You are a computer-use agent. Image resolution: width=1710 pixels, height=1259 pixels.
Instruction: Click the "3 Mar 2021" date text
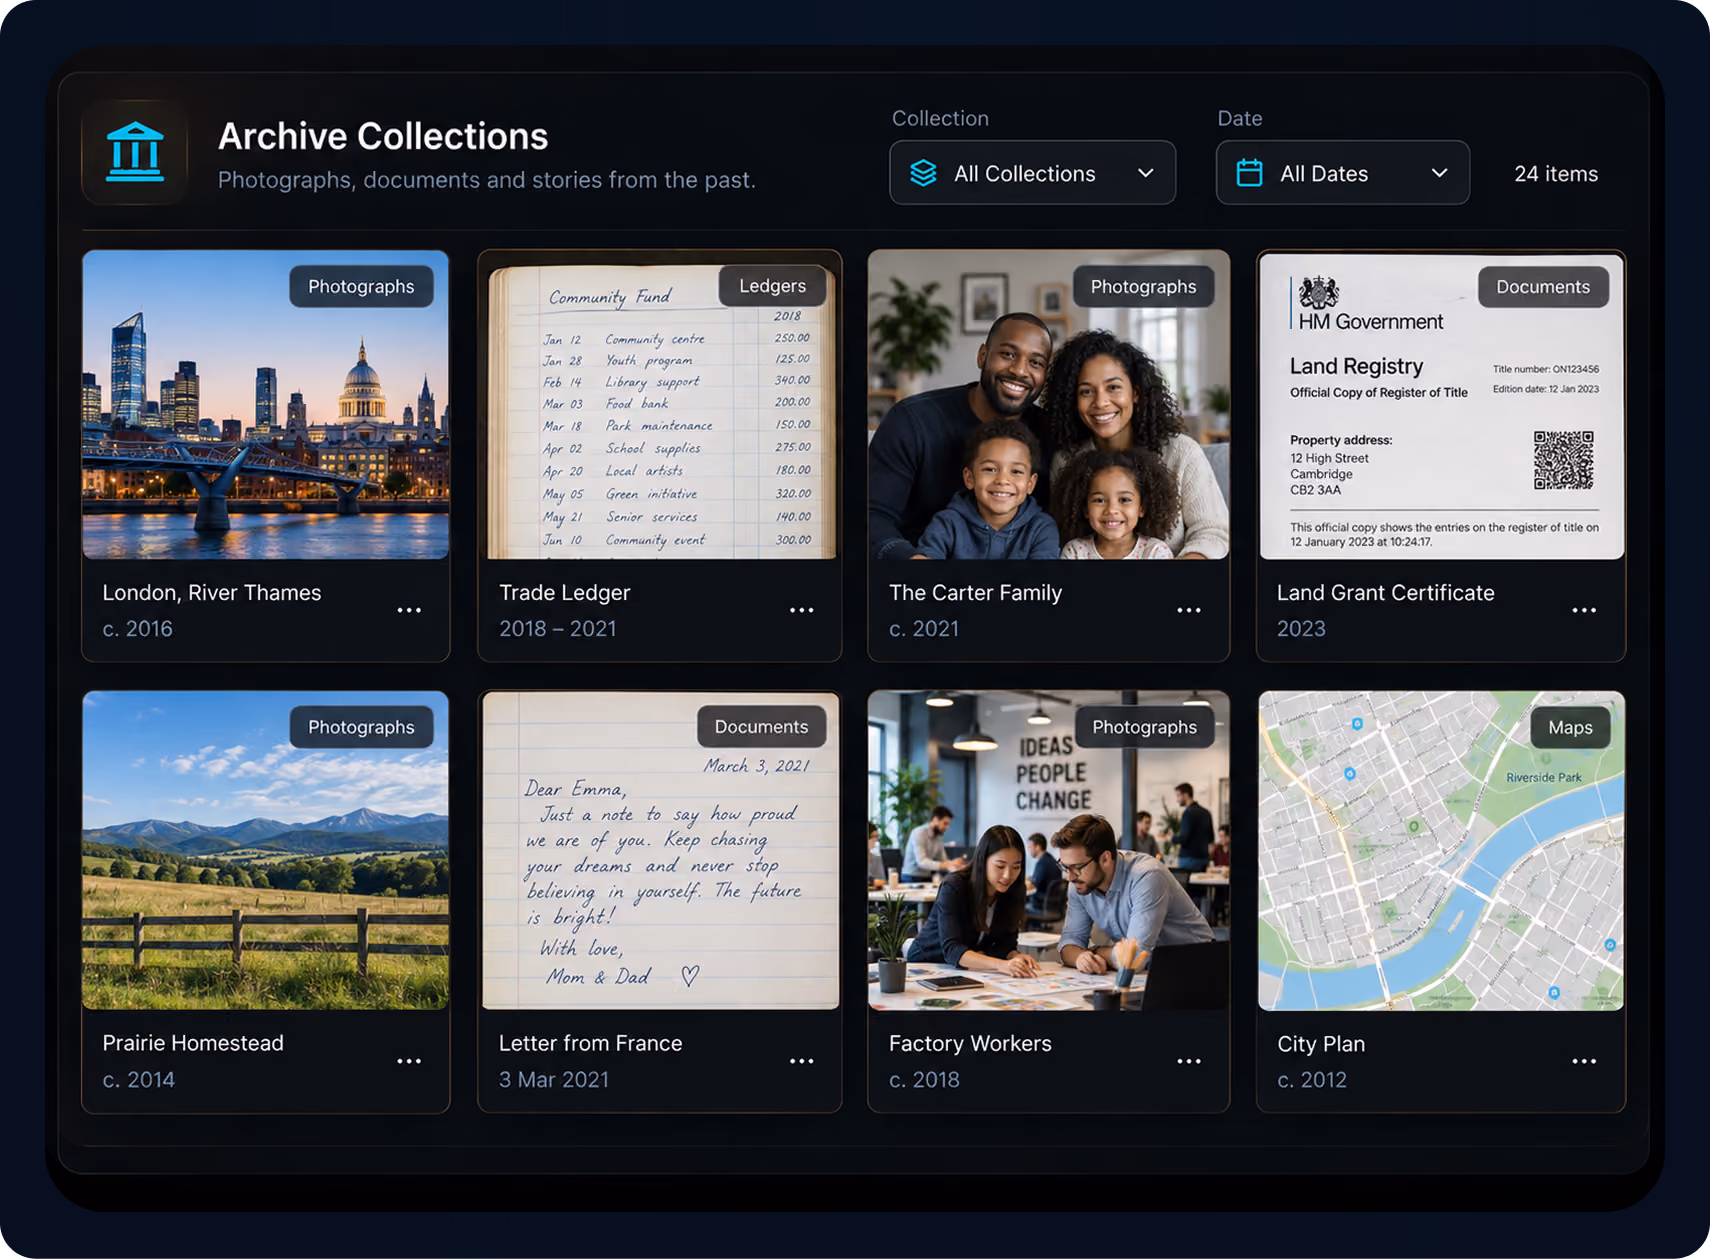pos(554,1080)
